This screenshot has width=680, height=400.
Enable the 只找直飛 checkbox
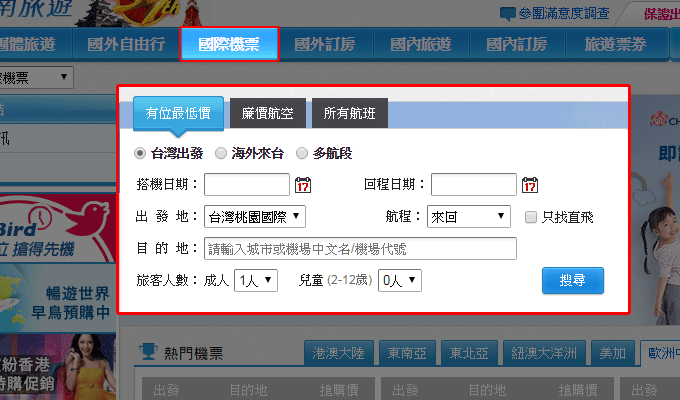click(532, 216)
